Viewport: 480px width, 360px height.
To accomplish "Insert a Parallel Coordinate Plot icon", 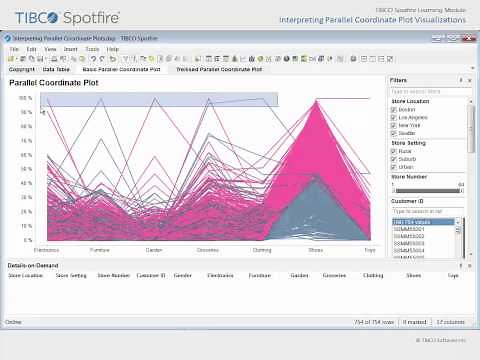I will click(312, 59).
